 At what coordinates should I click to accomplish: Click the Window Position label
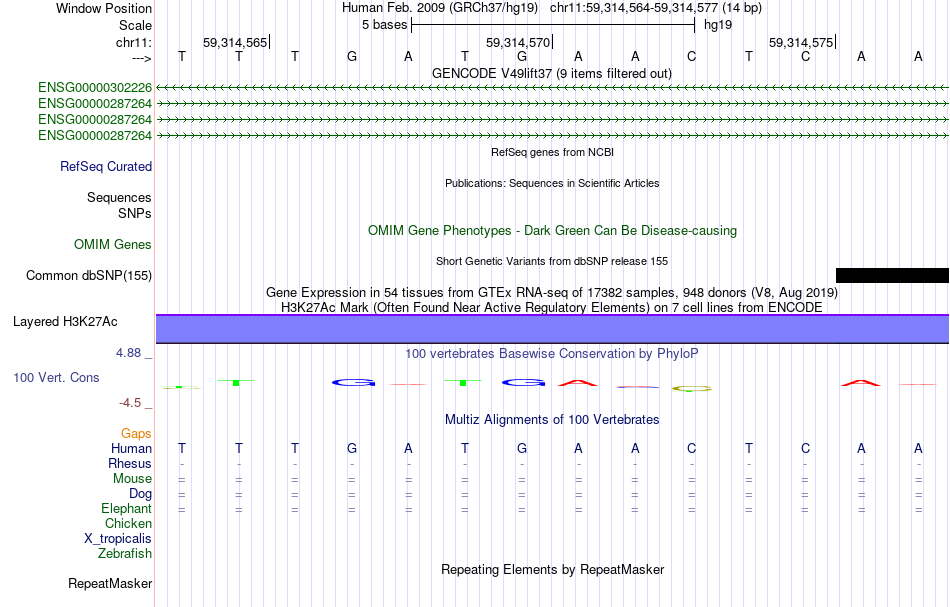(x=104, y=8)
